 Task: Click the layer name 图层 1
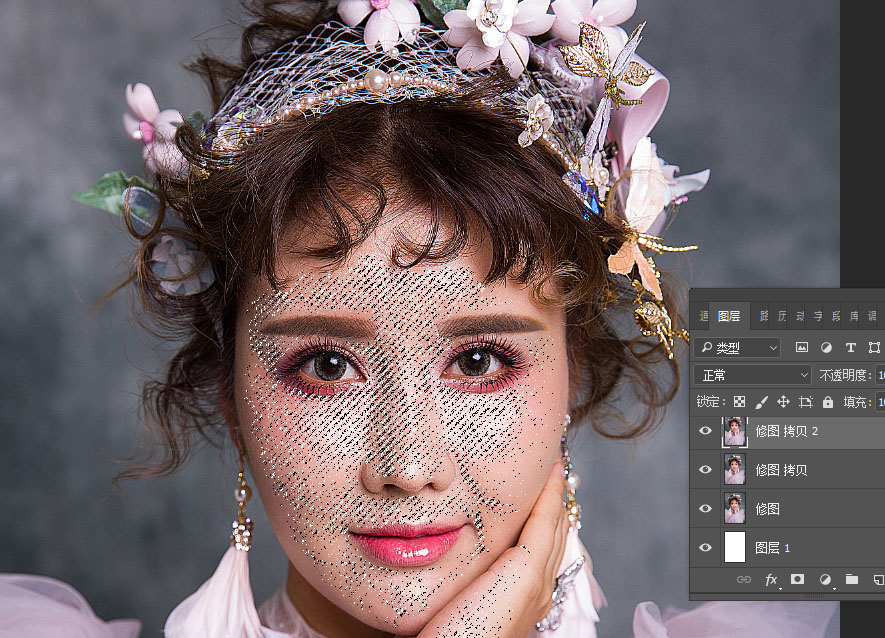point(773,548)
